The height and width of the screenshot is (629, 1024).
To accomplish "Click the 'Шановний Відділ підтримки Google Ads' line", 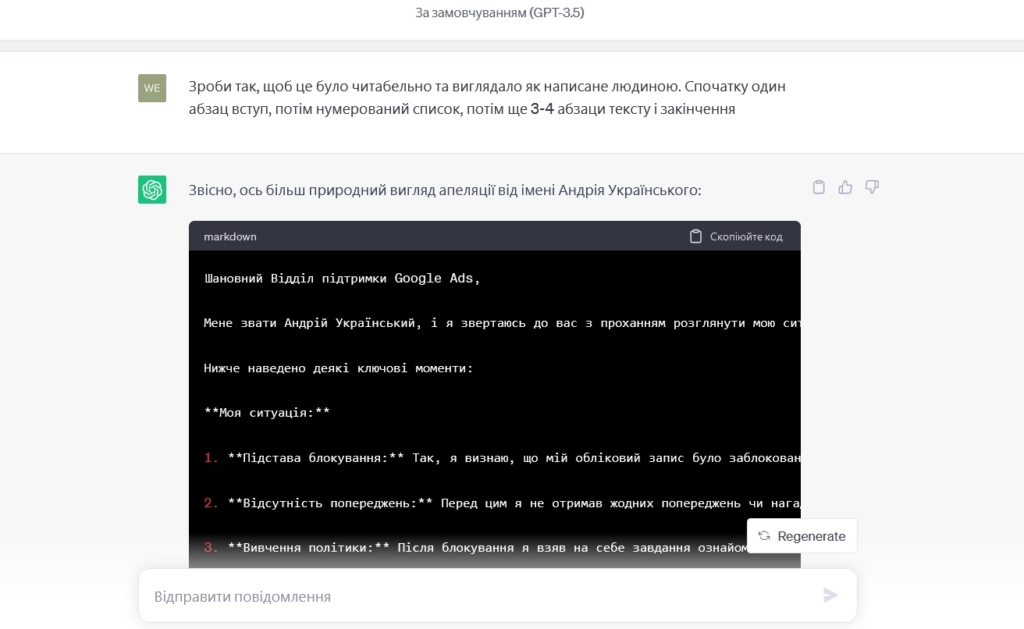I will (342, 278).
